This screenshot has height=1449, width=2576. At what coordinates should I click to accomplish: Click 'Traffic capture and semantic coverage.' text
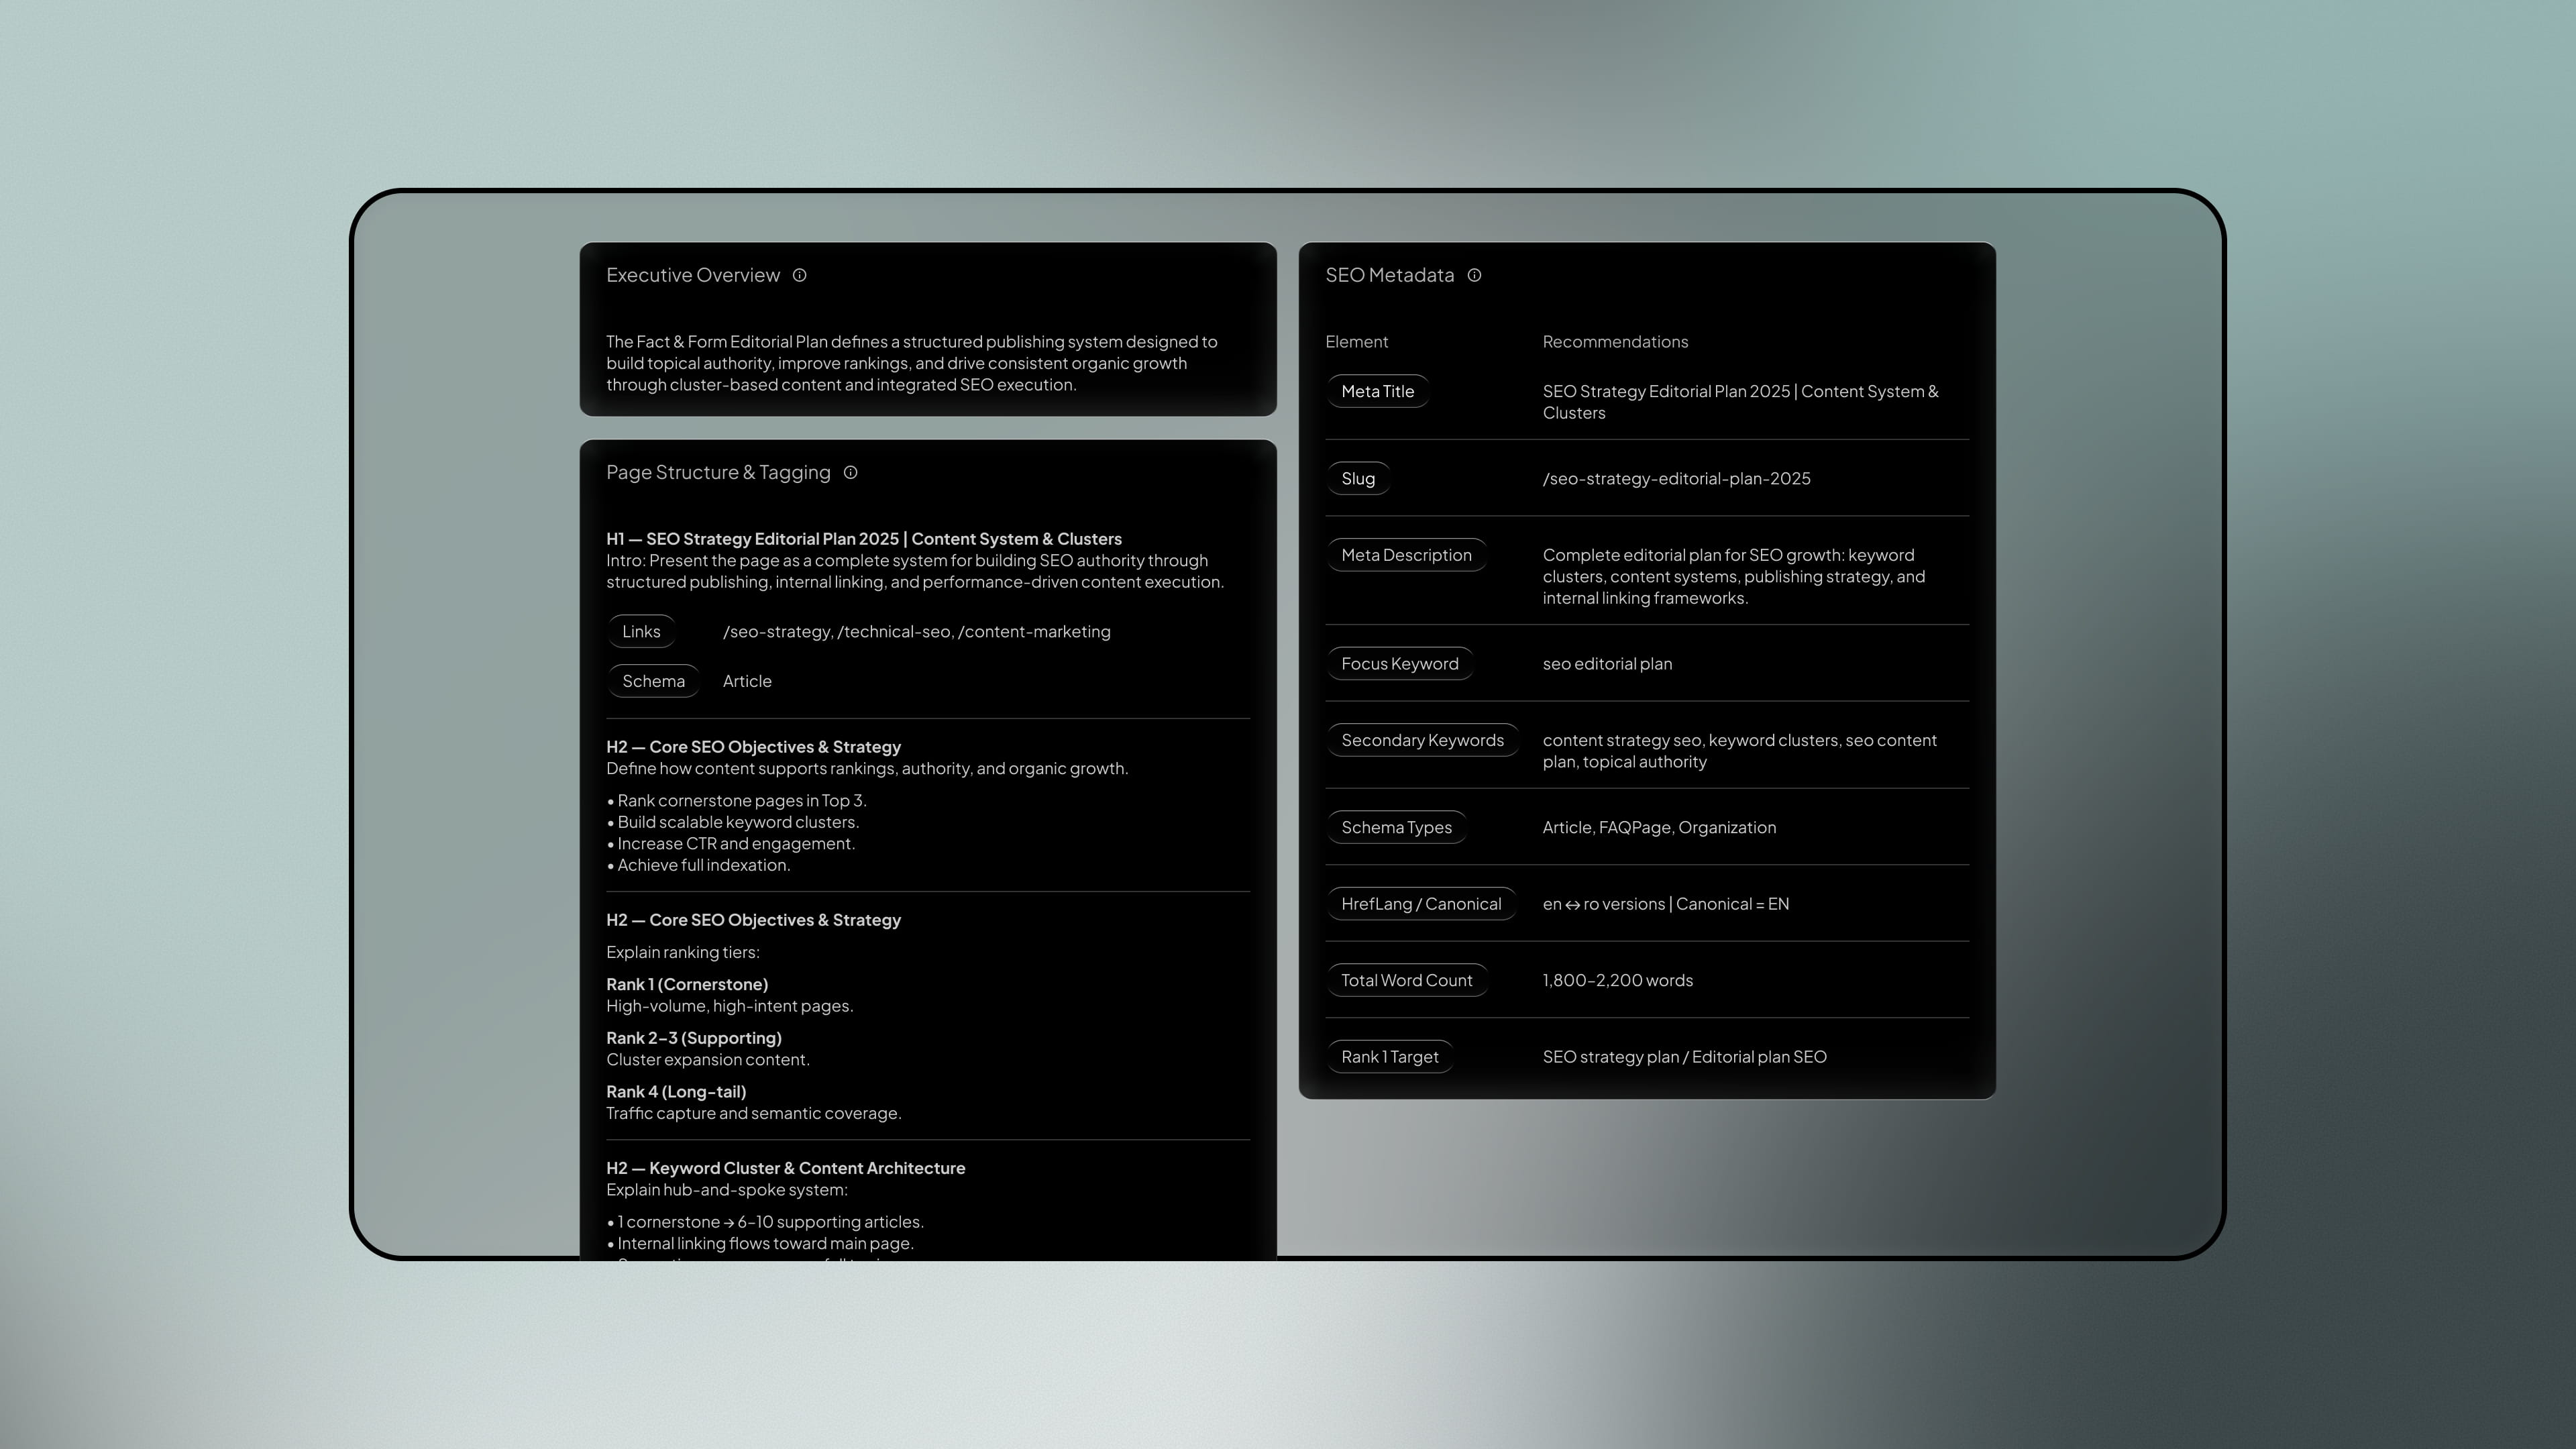pos(753,1114)
